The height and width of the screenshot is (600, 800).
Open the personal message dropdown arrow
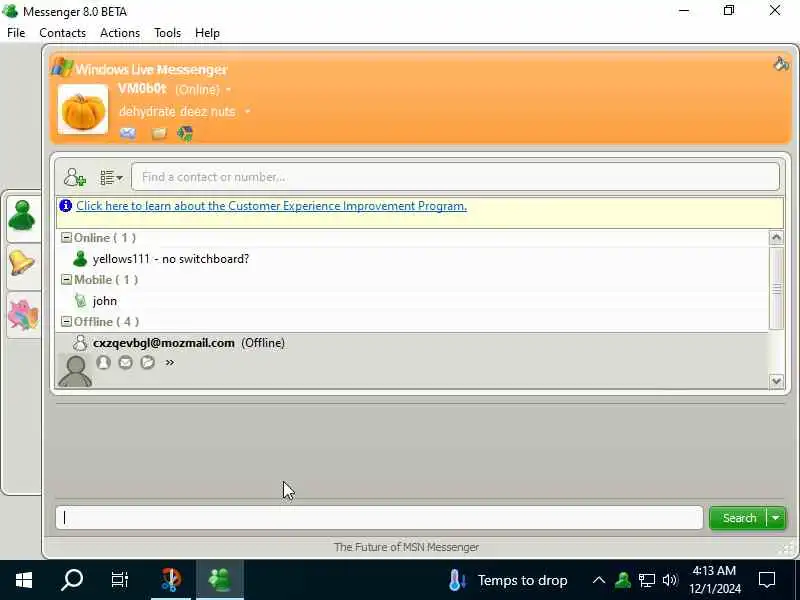coord(247,111)
